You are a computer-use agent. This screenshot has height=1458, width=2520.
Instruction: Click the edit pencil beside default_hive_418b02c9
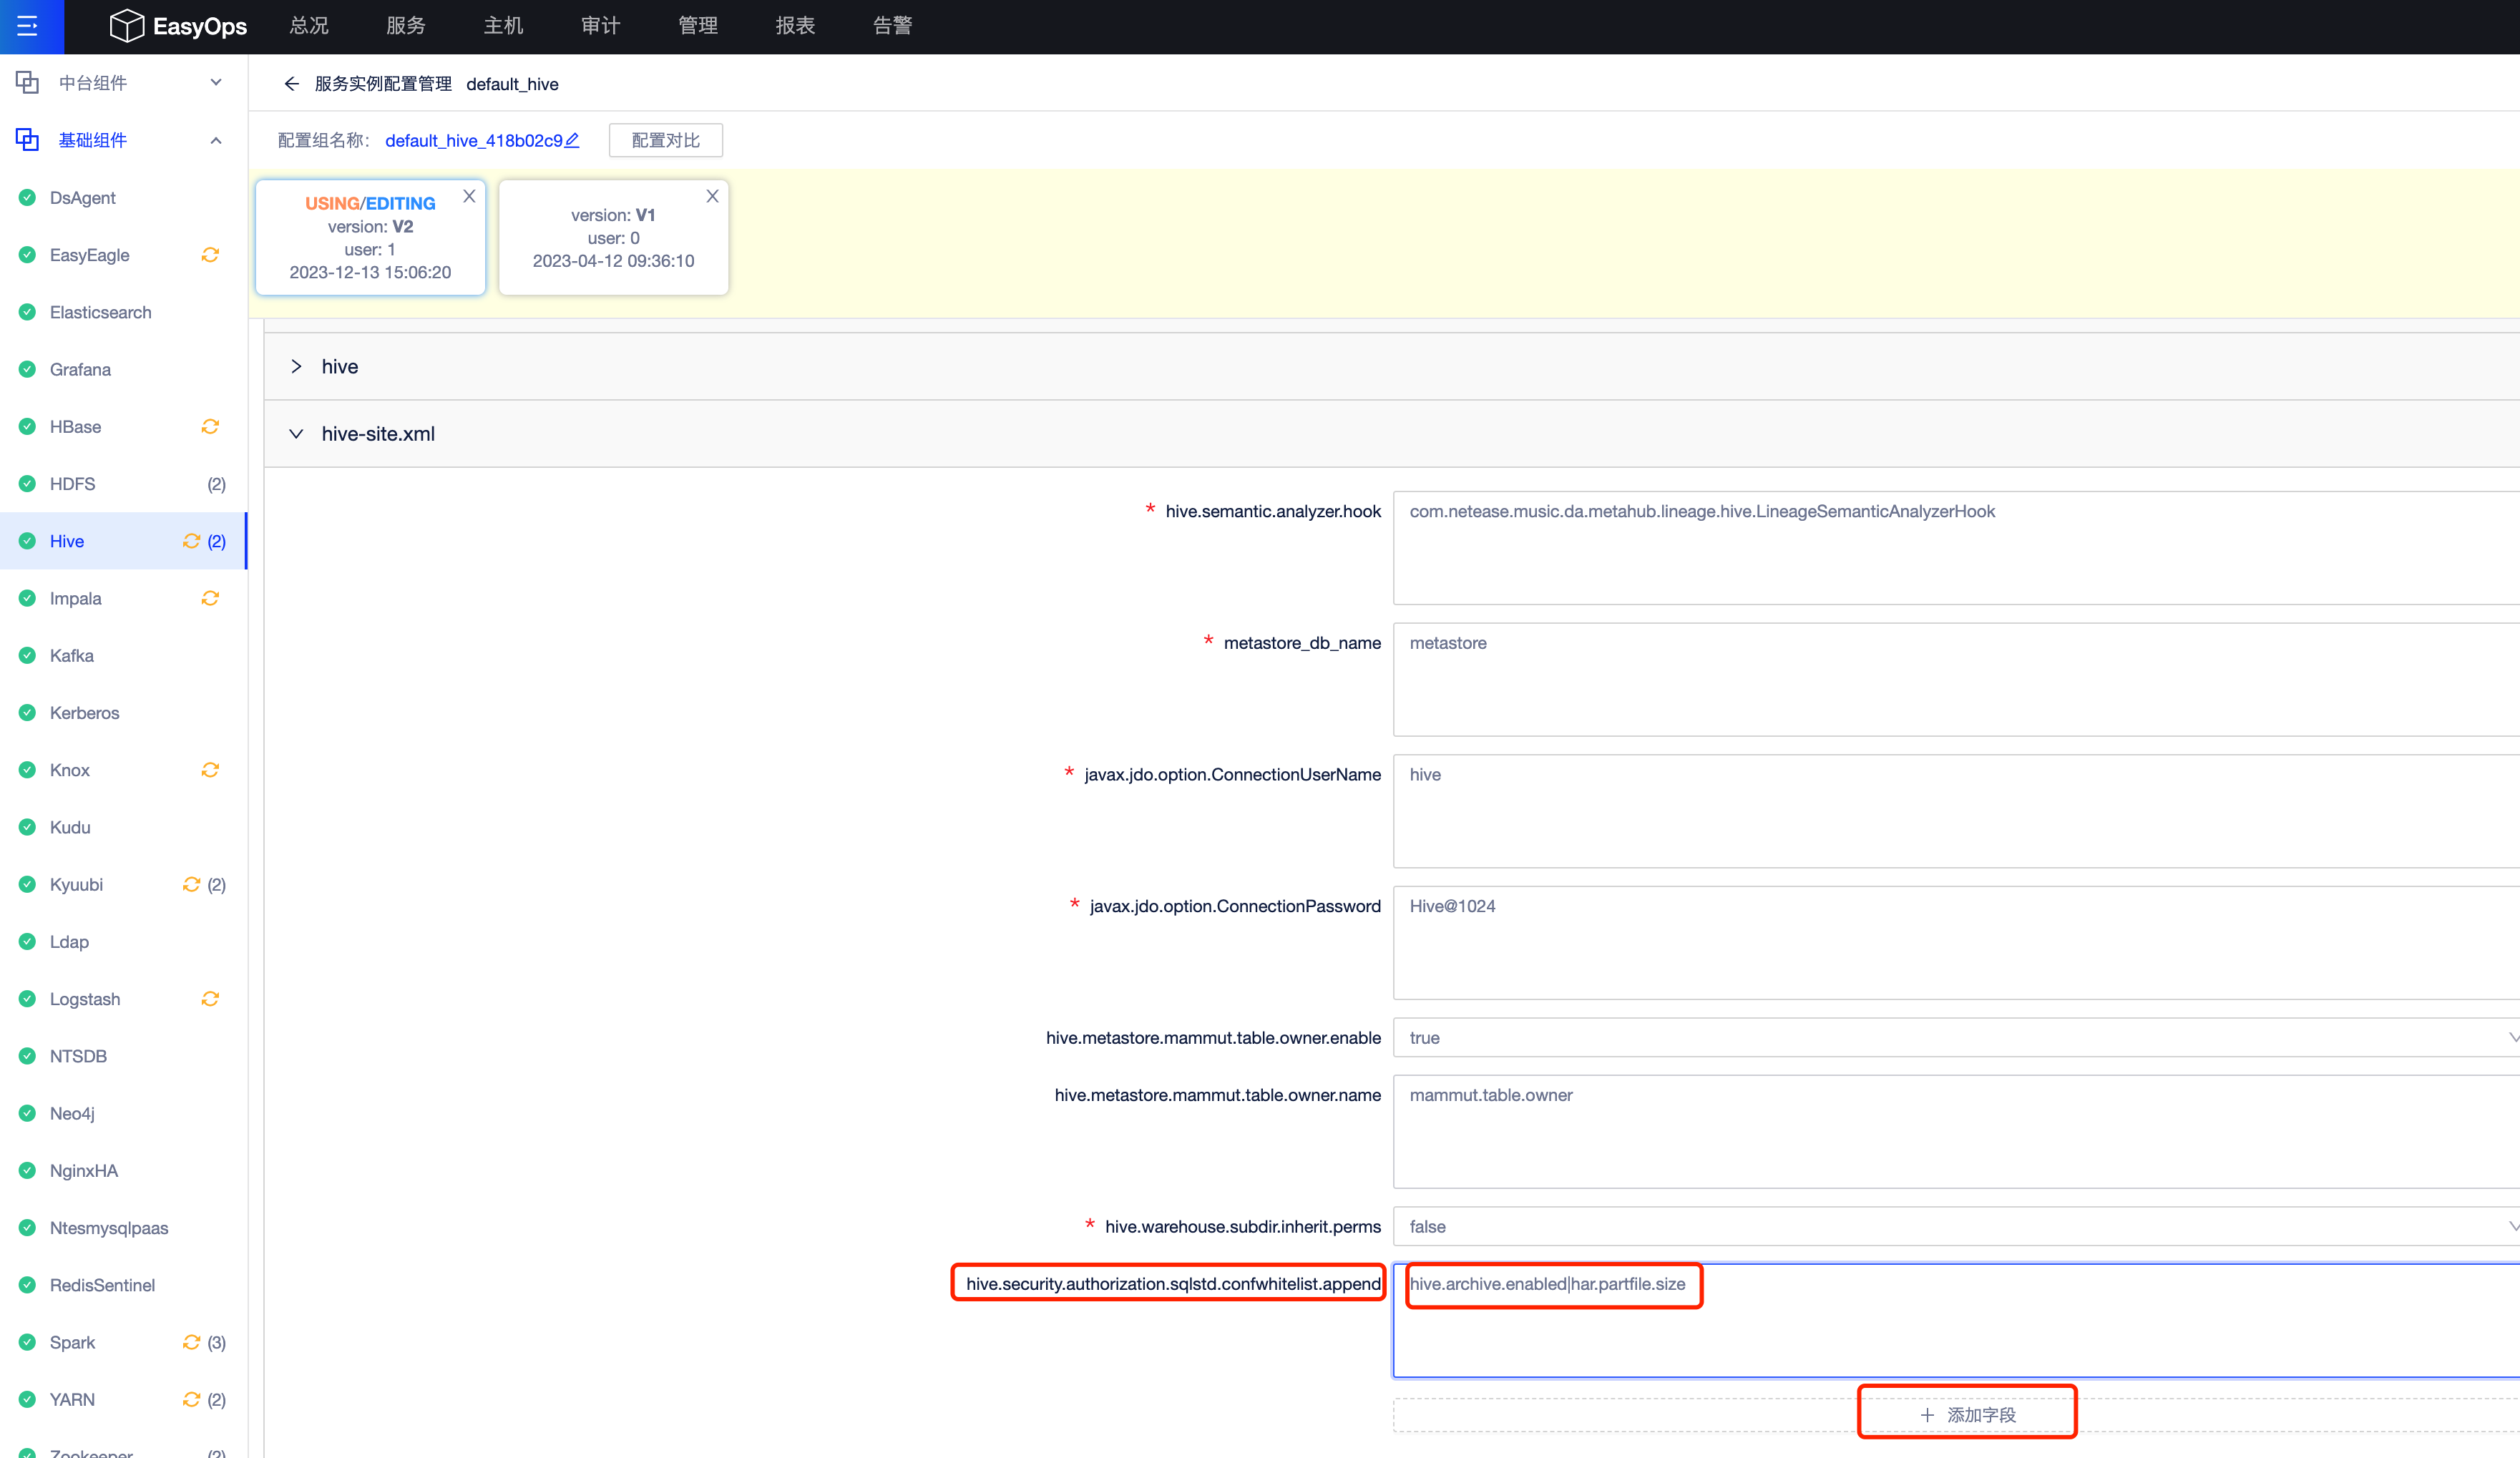coord(570,140)
